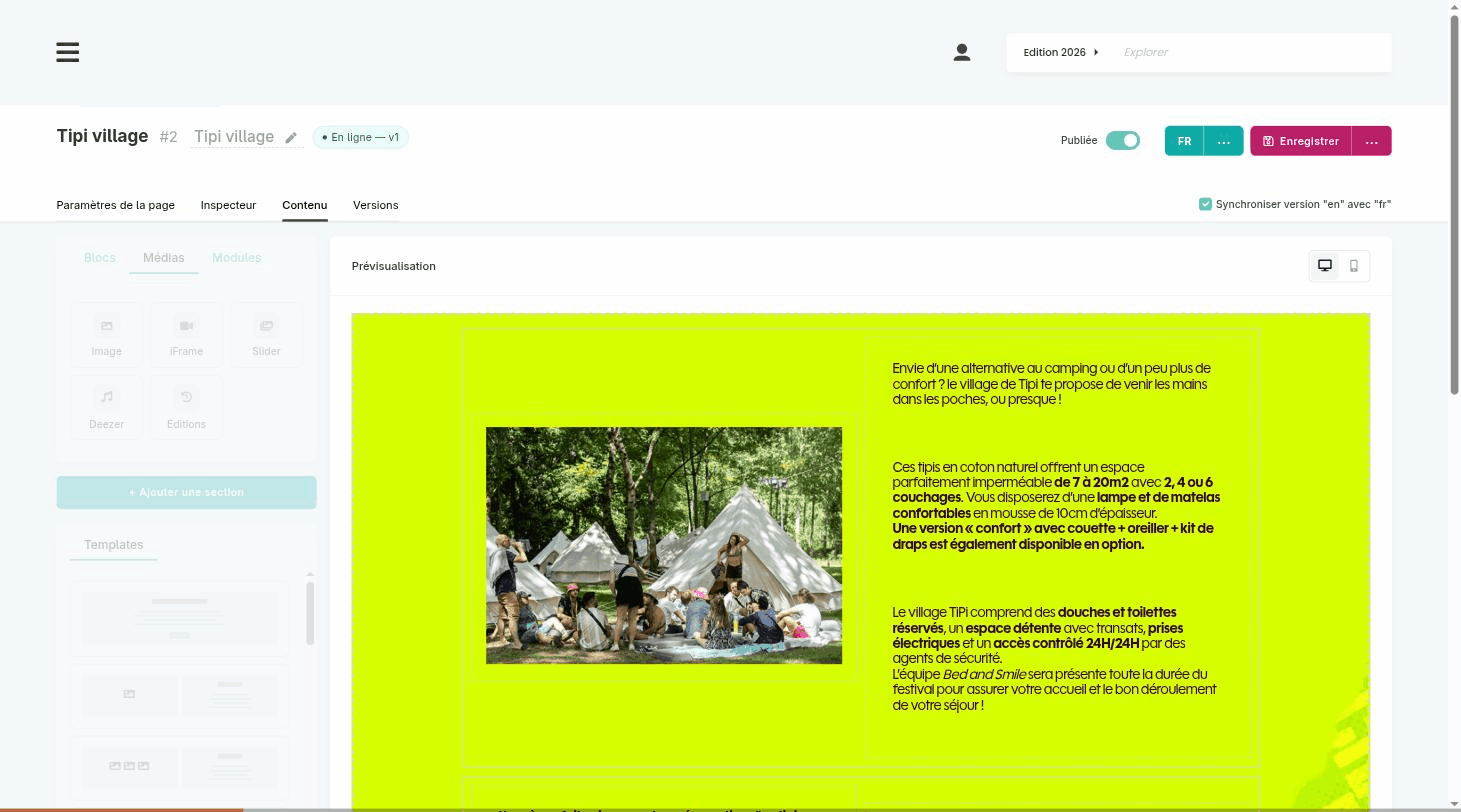Uncheck Synchroniser version "en" avec "fr"
The height and width of the screenshot is (812, 1461).
pyautogui.click(x=1205, y=204)
